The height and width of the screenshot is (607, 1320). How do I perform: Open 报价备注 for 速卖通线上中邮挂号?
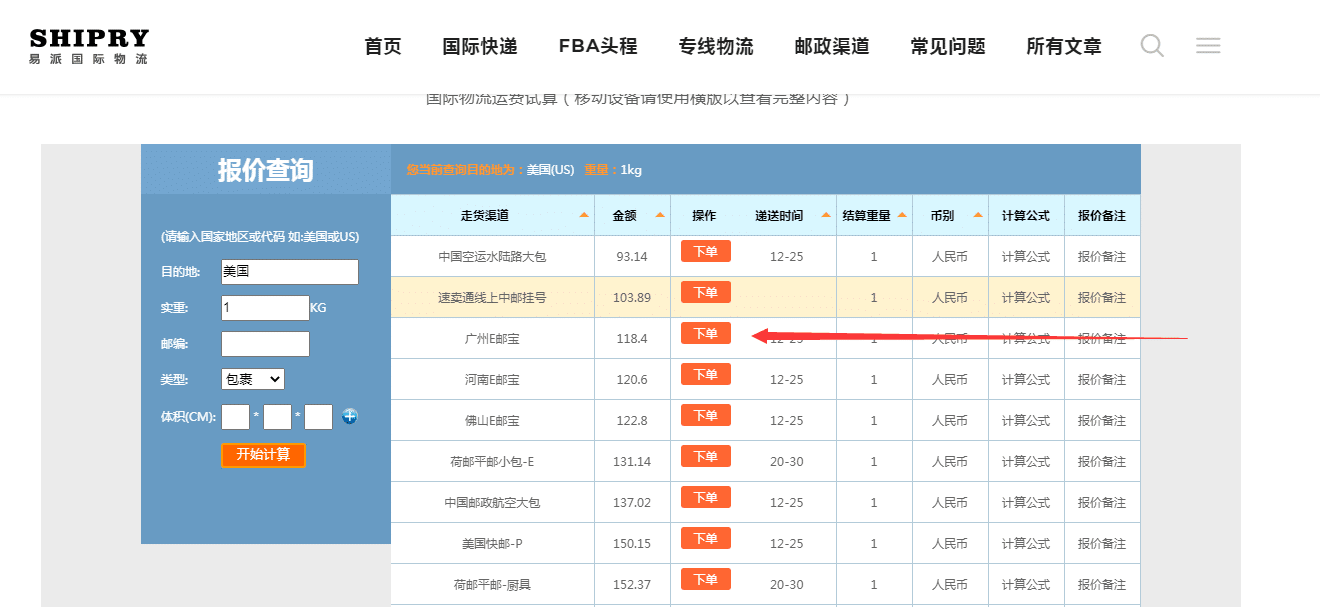[1102, 298]
